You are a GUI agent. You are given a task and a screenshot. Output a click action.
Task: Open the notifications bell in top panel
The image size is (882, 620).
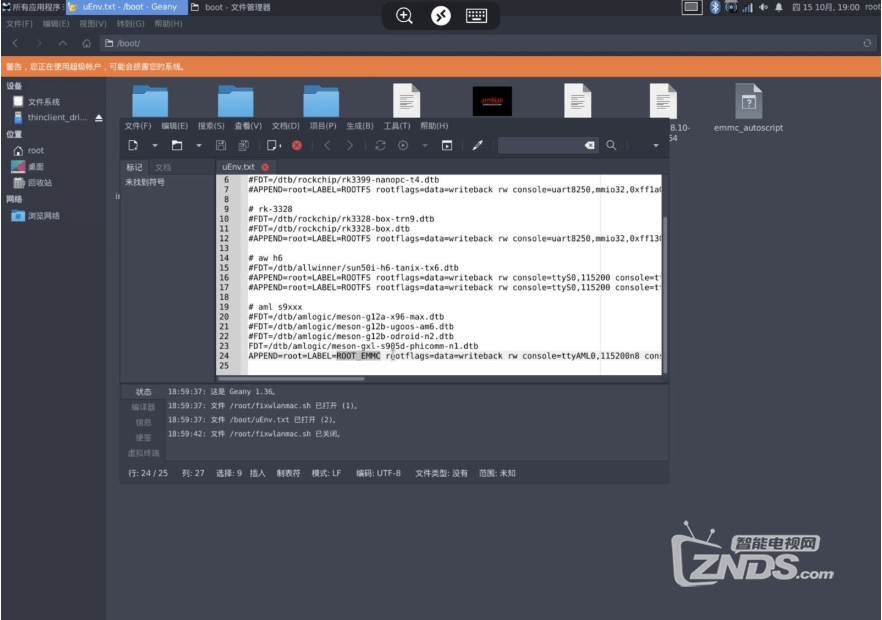[x=779, y=7]
